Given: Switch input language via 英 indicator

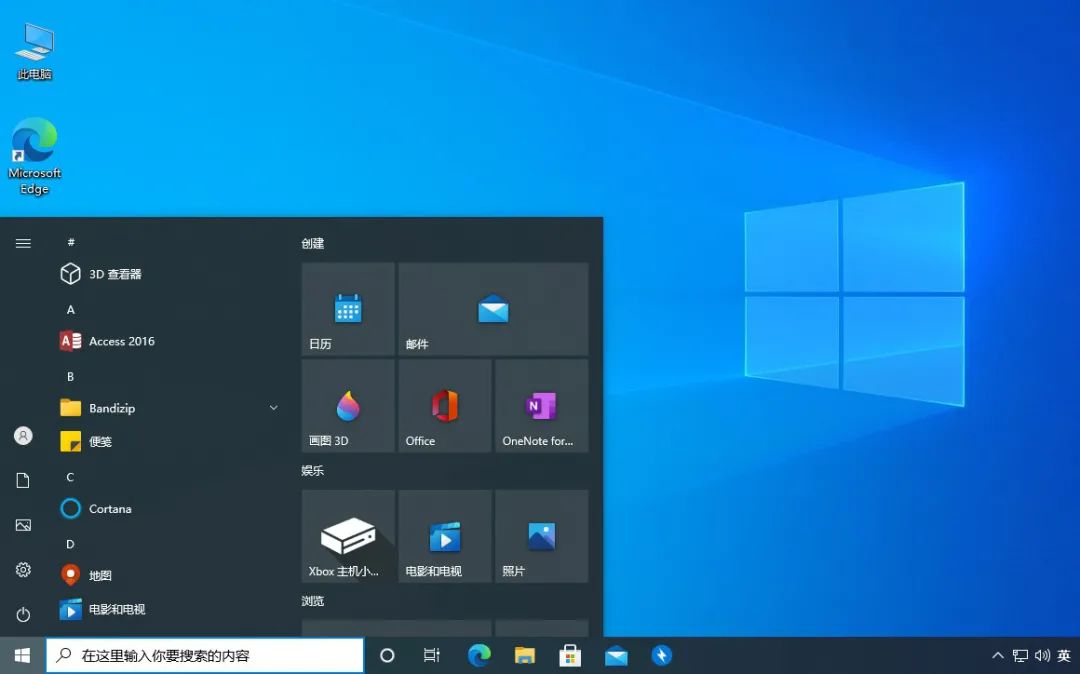Looking at the screenshot, I should [x=1064, y=655].
